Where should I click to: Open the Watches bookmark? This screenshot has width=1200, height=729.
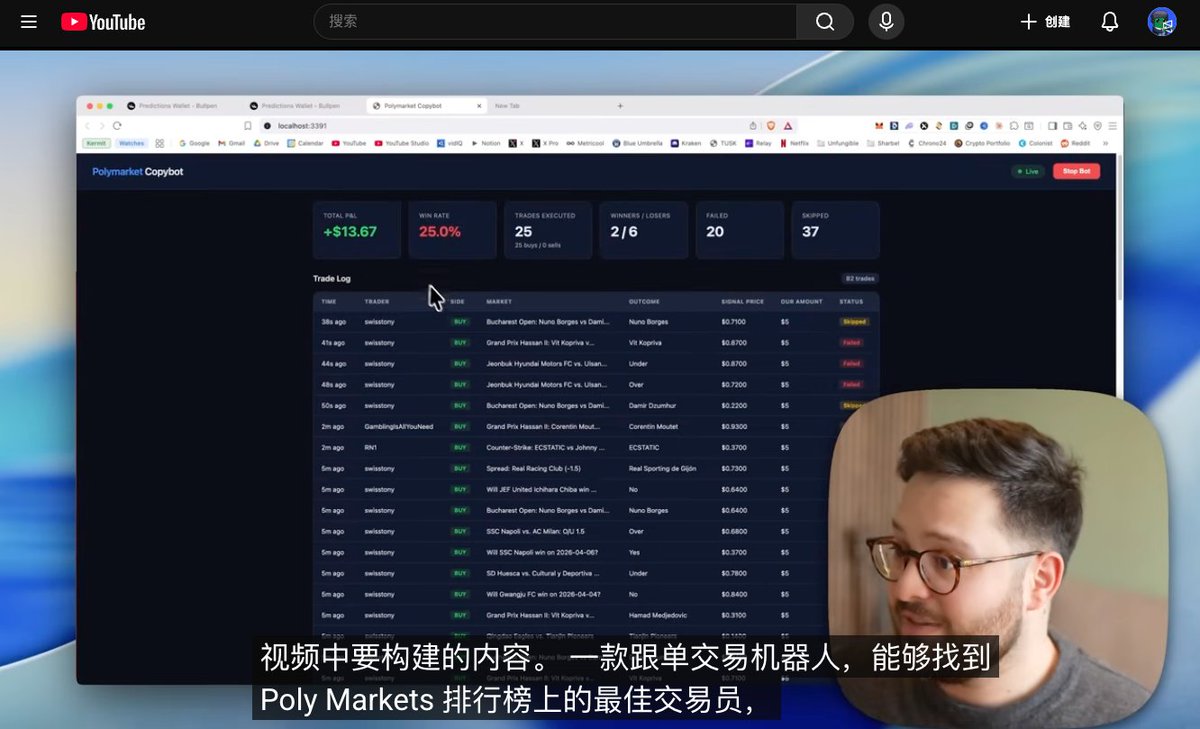point(131,143)
